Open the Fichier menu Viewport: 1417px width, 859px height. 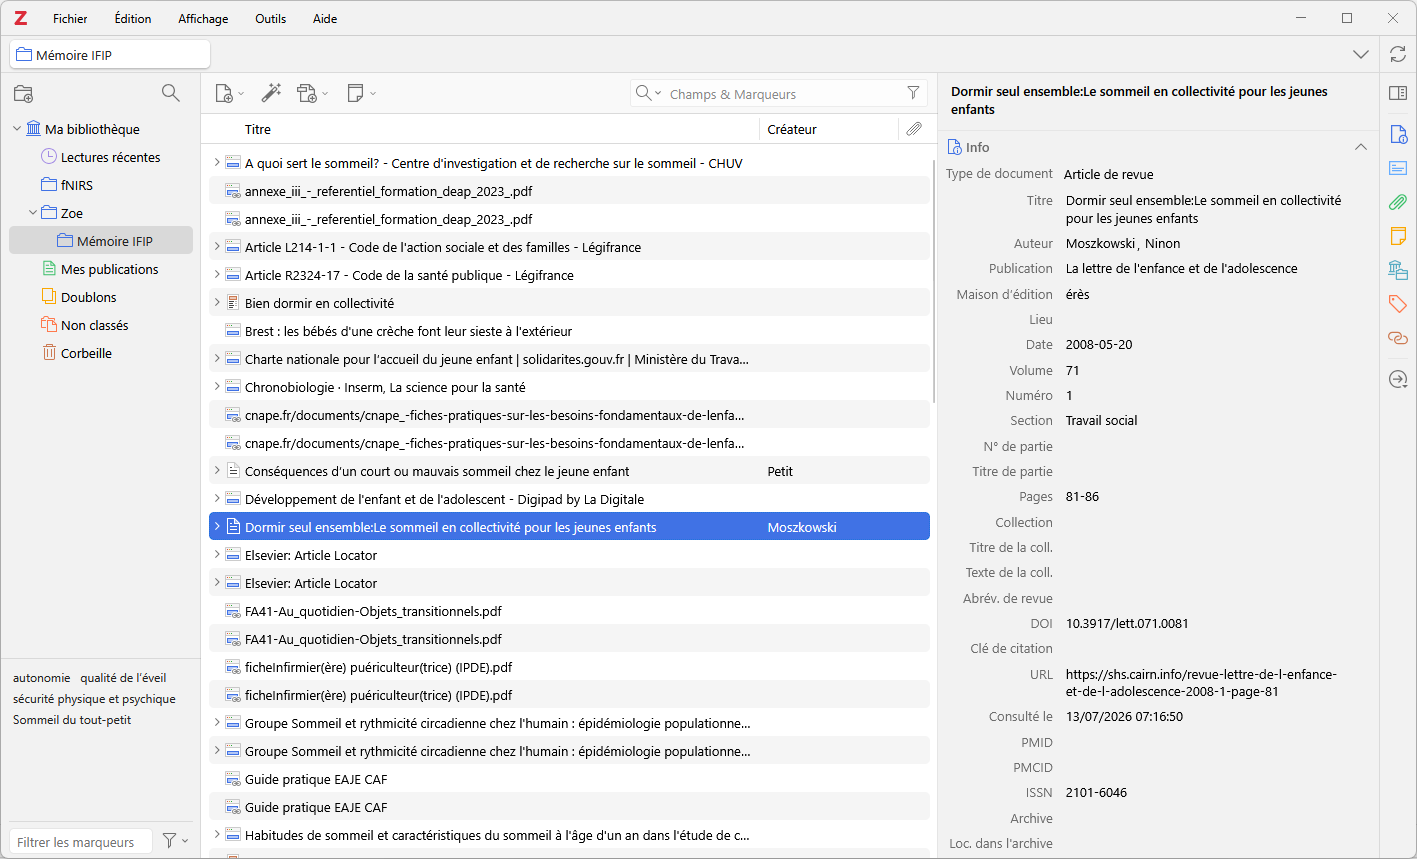pyautogui.click(x=70, y=18)
